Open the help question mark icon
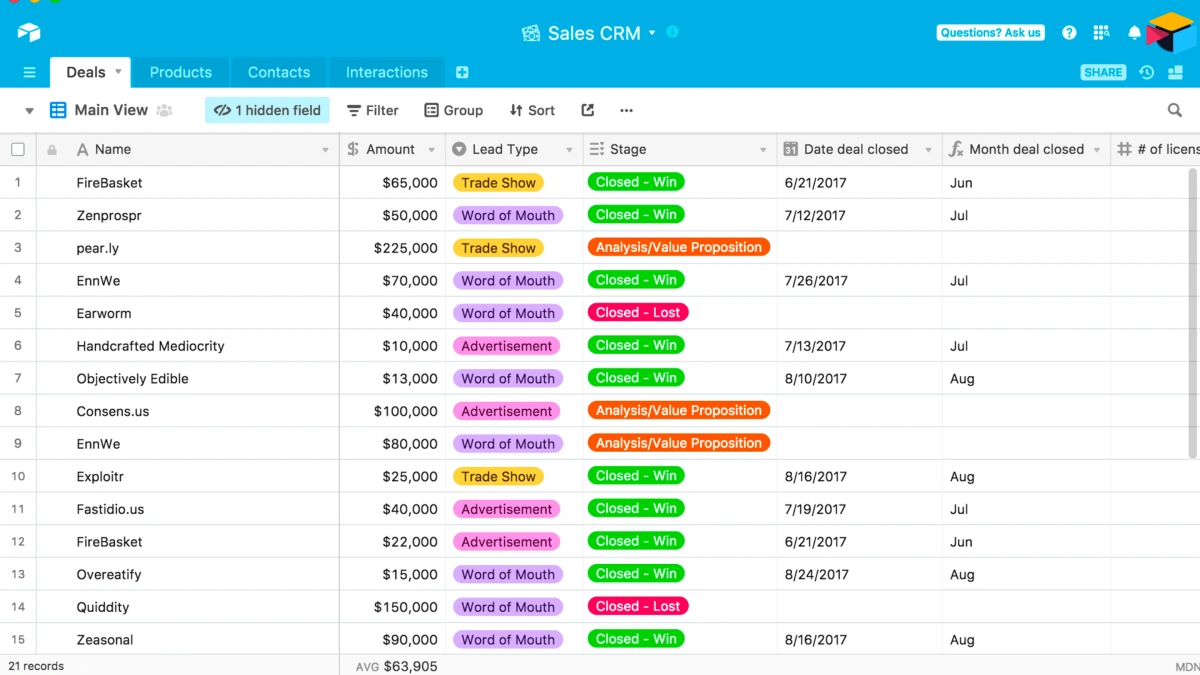The width and height of the screenshot is (1200, 675). coord(1069,32)
